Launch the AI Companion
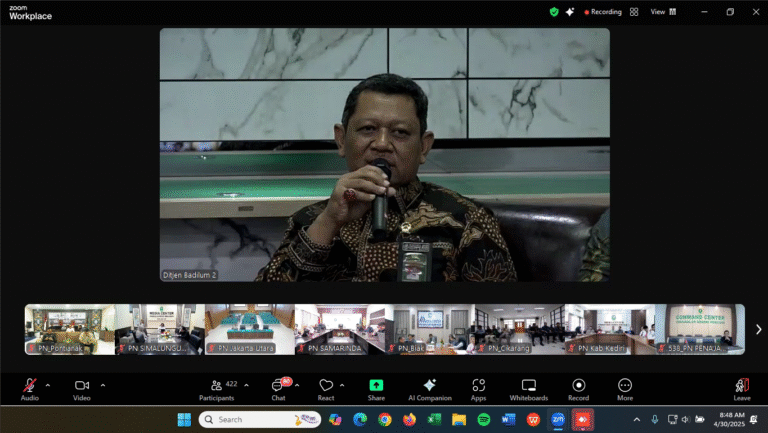 pos(429,387)
